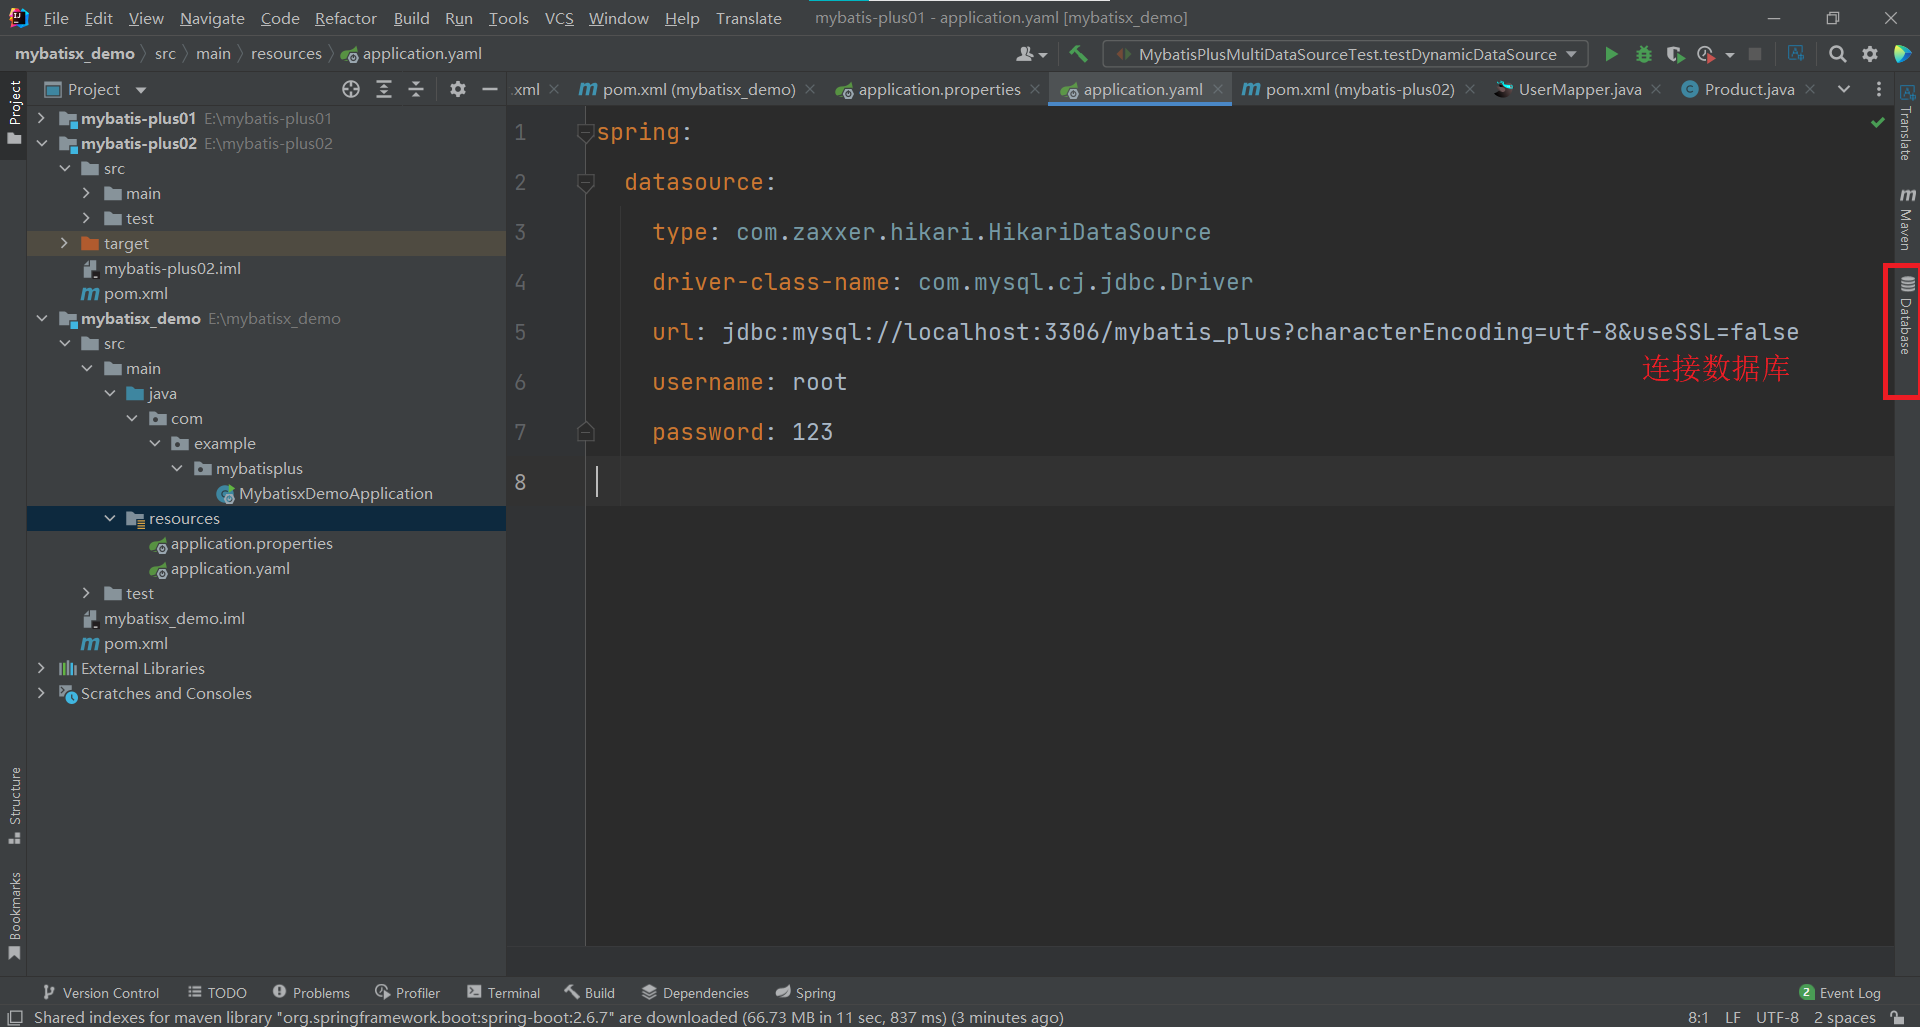1920x1027 pixels.
Task: Click the Build project hammer icon
Action: pyautogui.click(x=1078, y=54)
